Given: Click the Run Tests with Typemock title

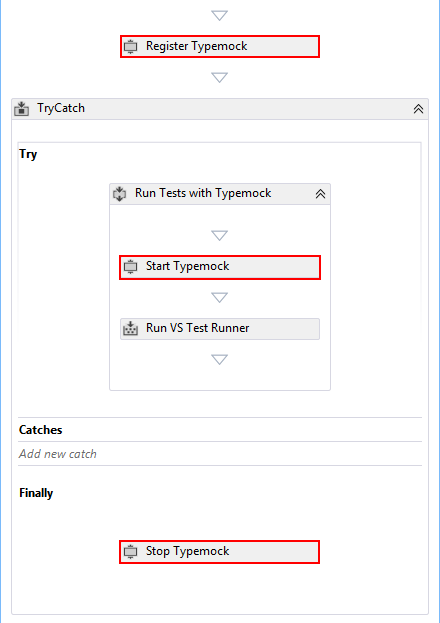Looking at the screenshot, I should [203, 193].
